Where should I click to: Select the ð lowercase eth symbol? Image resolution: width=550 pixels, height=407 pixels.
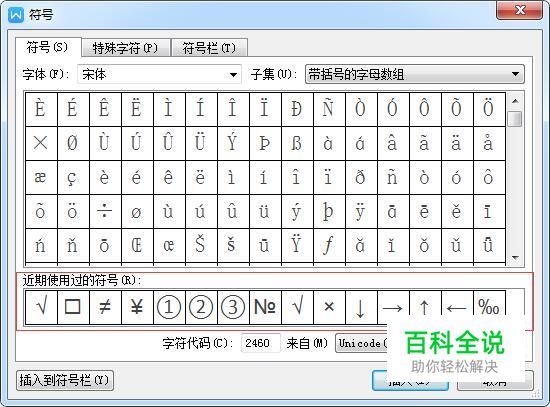361,178
